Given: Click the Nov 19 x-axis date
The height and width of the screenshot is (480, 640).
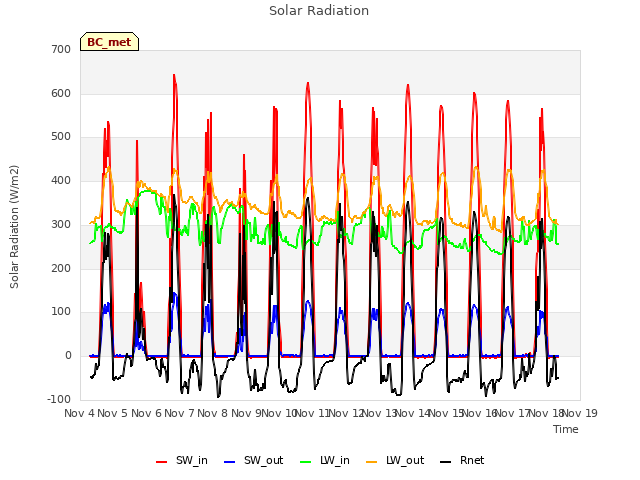Looking at the screenshot, I should click(580, 413).
